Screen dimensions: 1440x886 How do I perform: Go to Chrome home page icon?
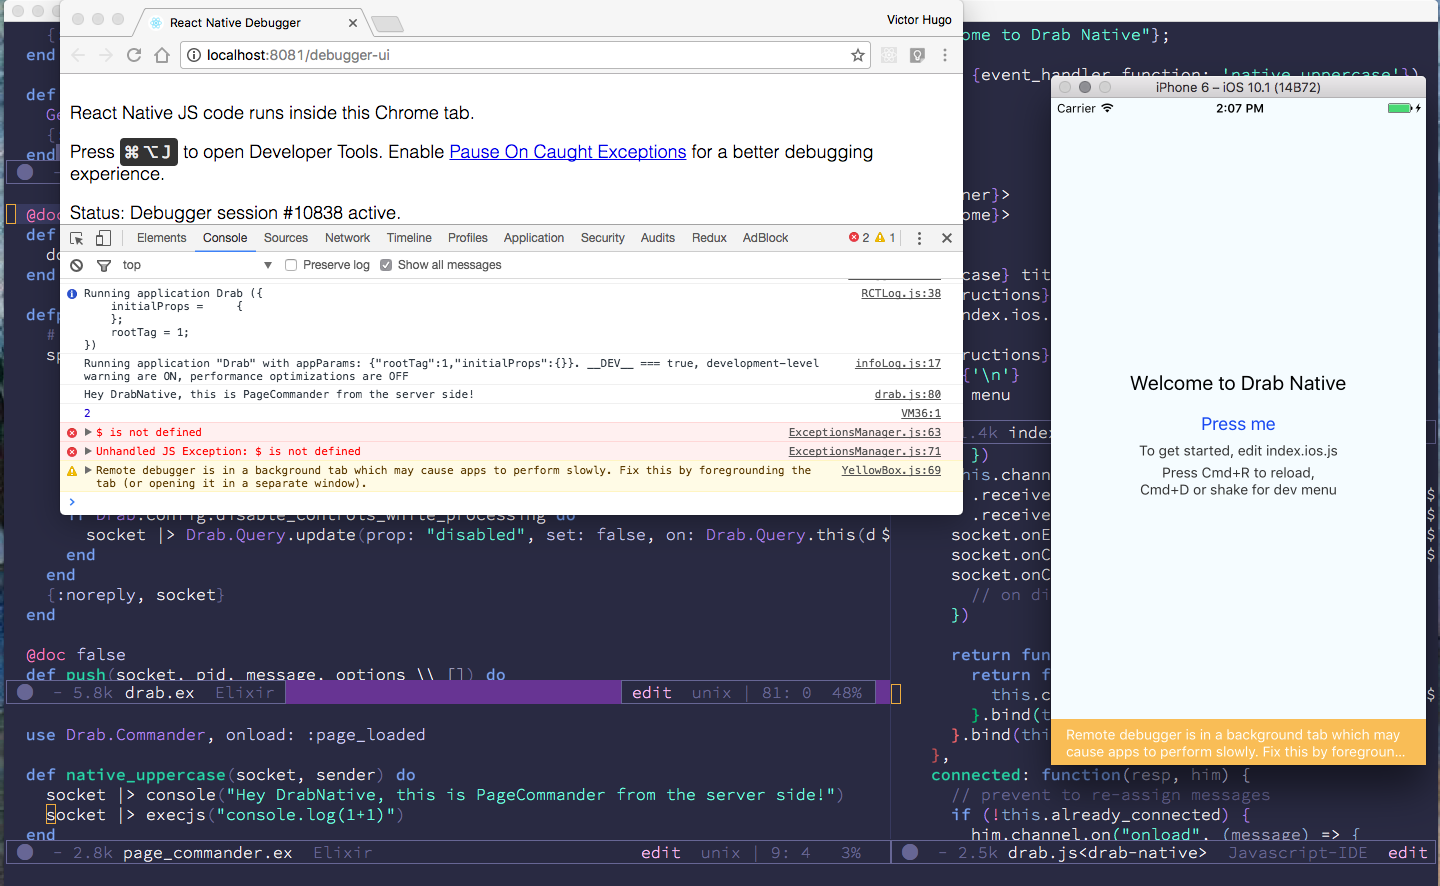coord(162,55)
